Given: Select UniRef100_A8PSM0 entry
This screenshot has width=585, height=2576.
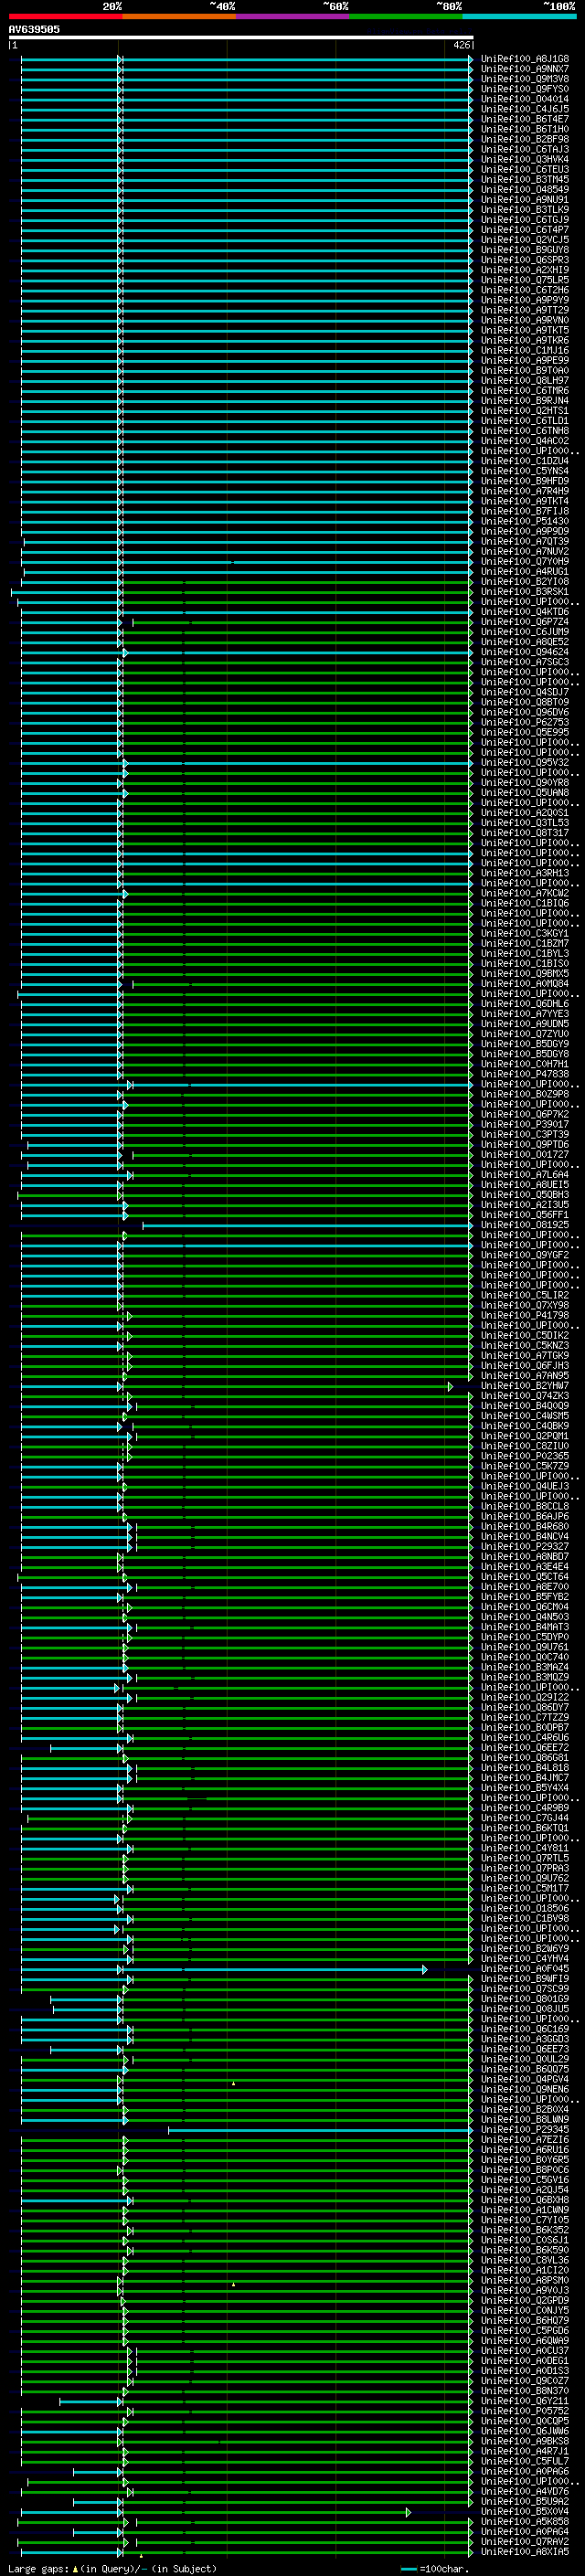Looking at the screenshot, I should point(524,2280).
